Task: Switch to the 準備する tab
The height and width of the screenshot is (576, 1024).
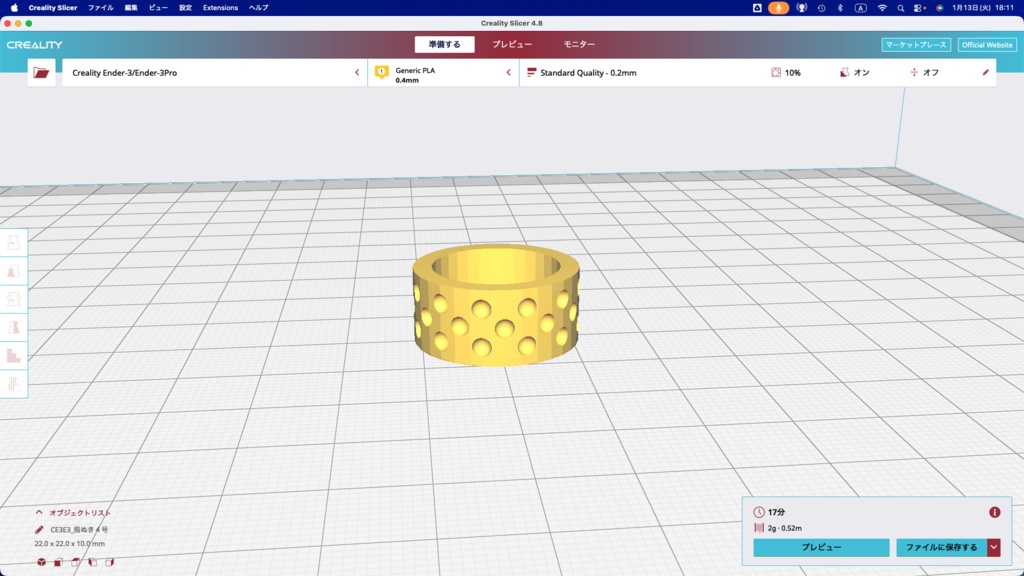Action: [x=445, y=44]
